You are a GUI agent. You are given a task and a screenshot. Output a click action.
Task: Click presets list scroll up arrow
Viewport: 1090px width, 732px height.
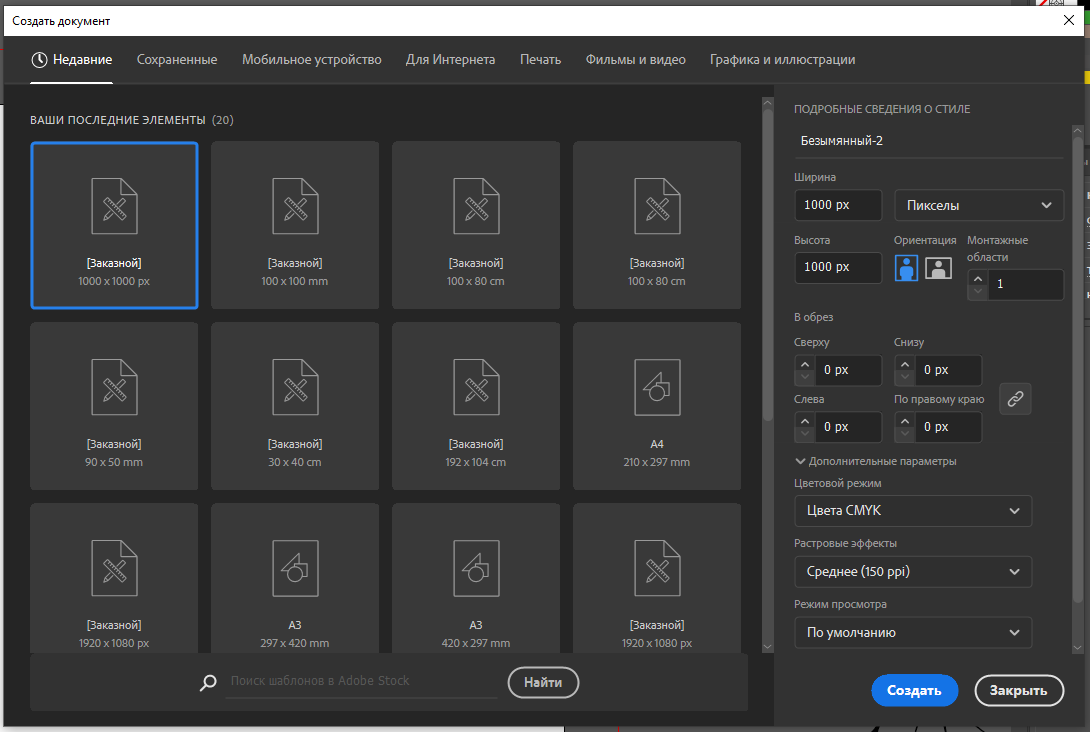click(x=767, y=103)
